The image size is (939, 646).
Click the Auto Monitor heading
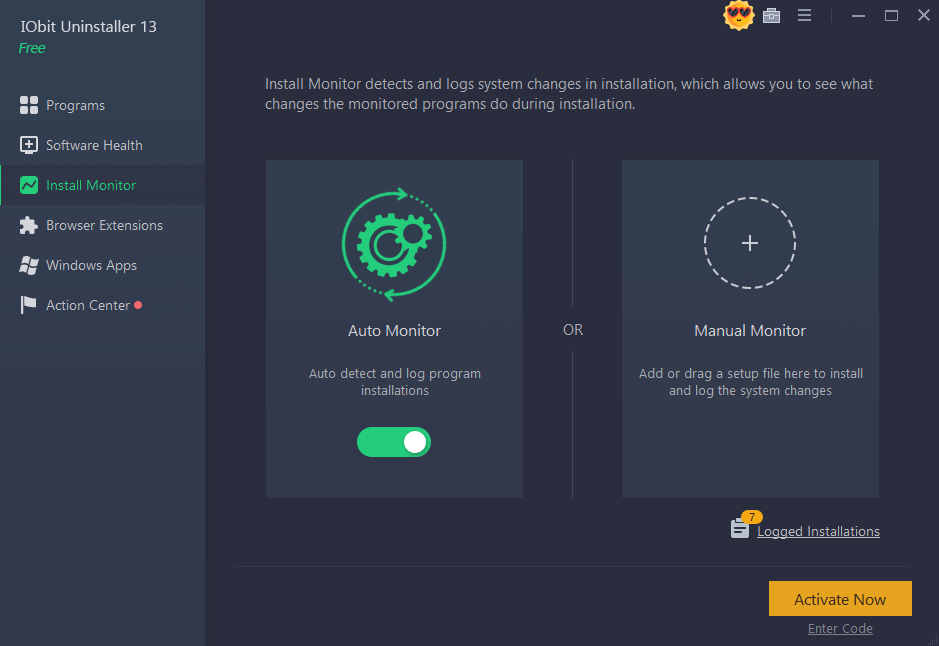pos(394,330)
